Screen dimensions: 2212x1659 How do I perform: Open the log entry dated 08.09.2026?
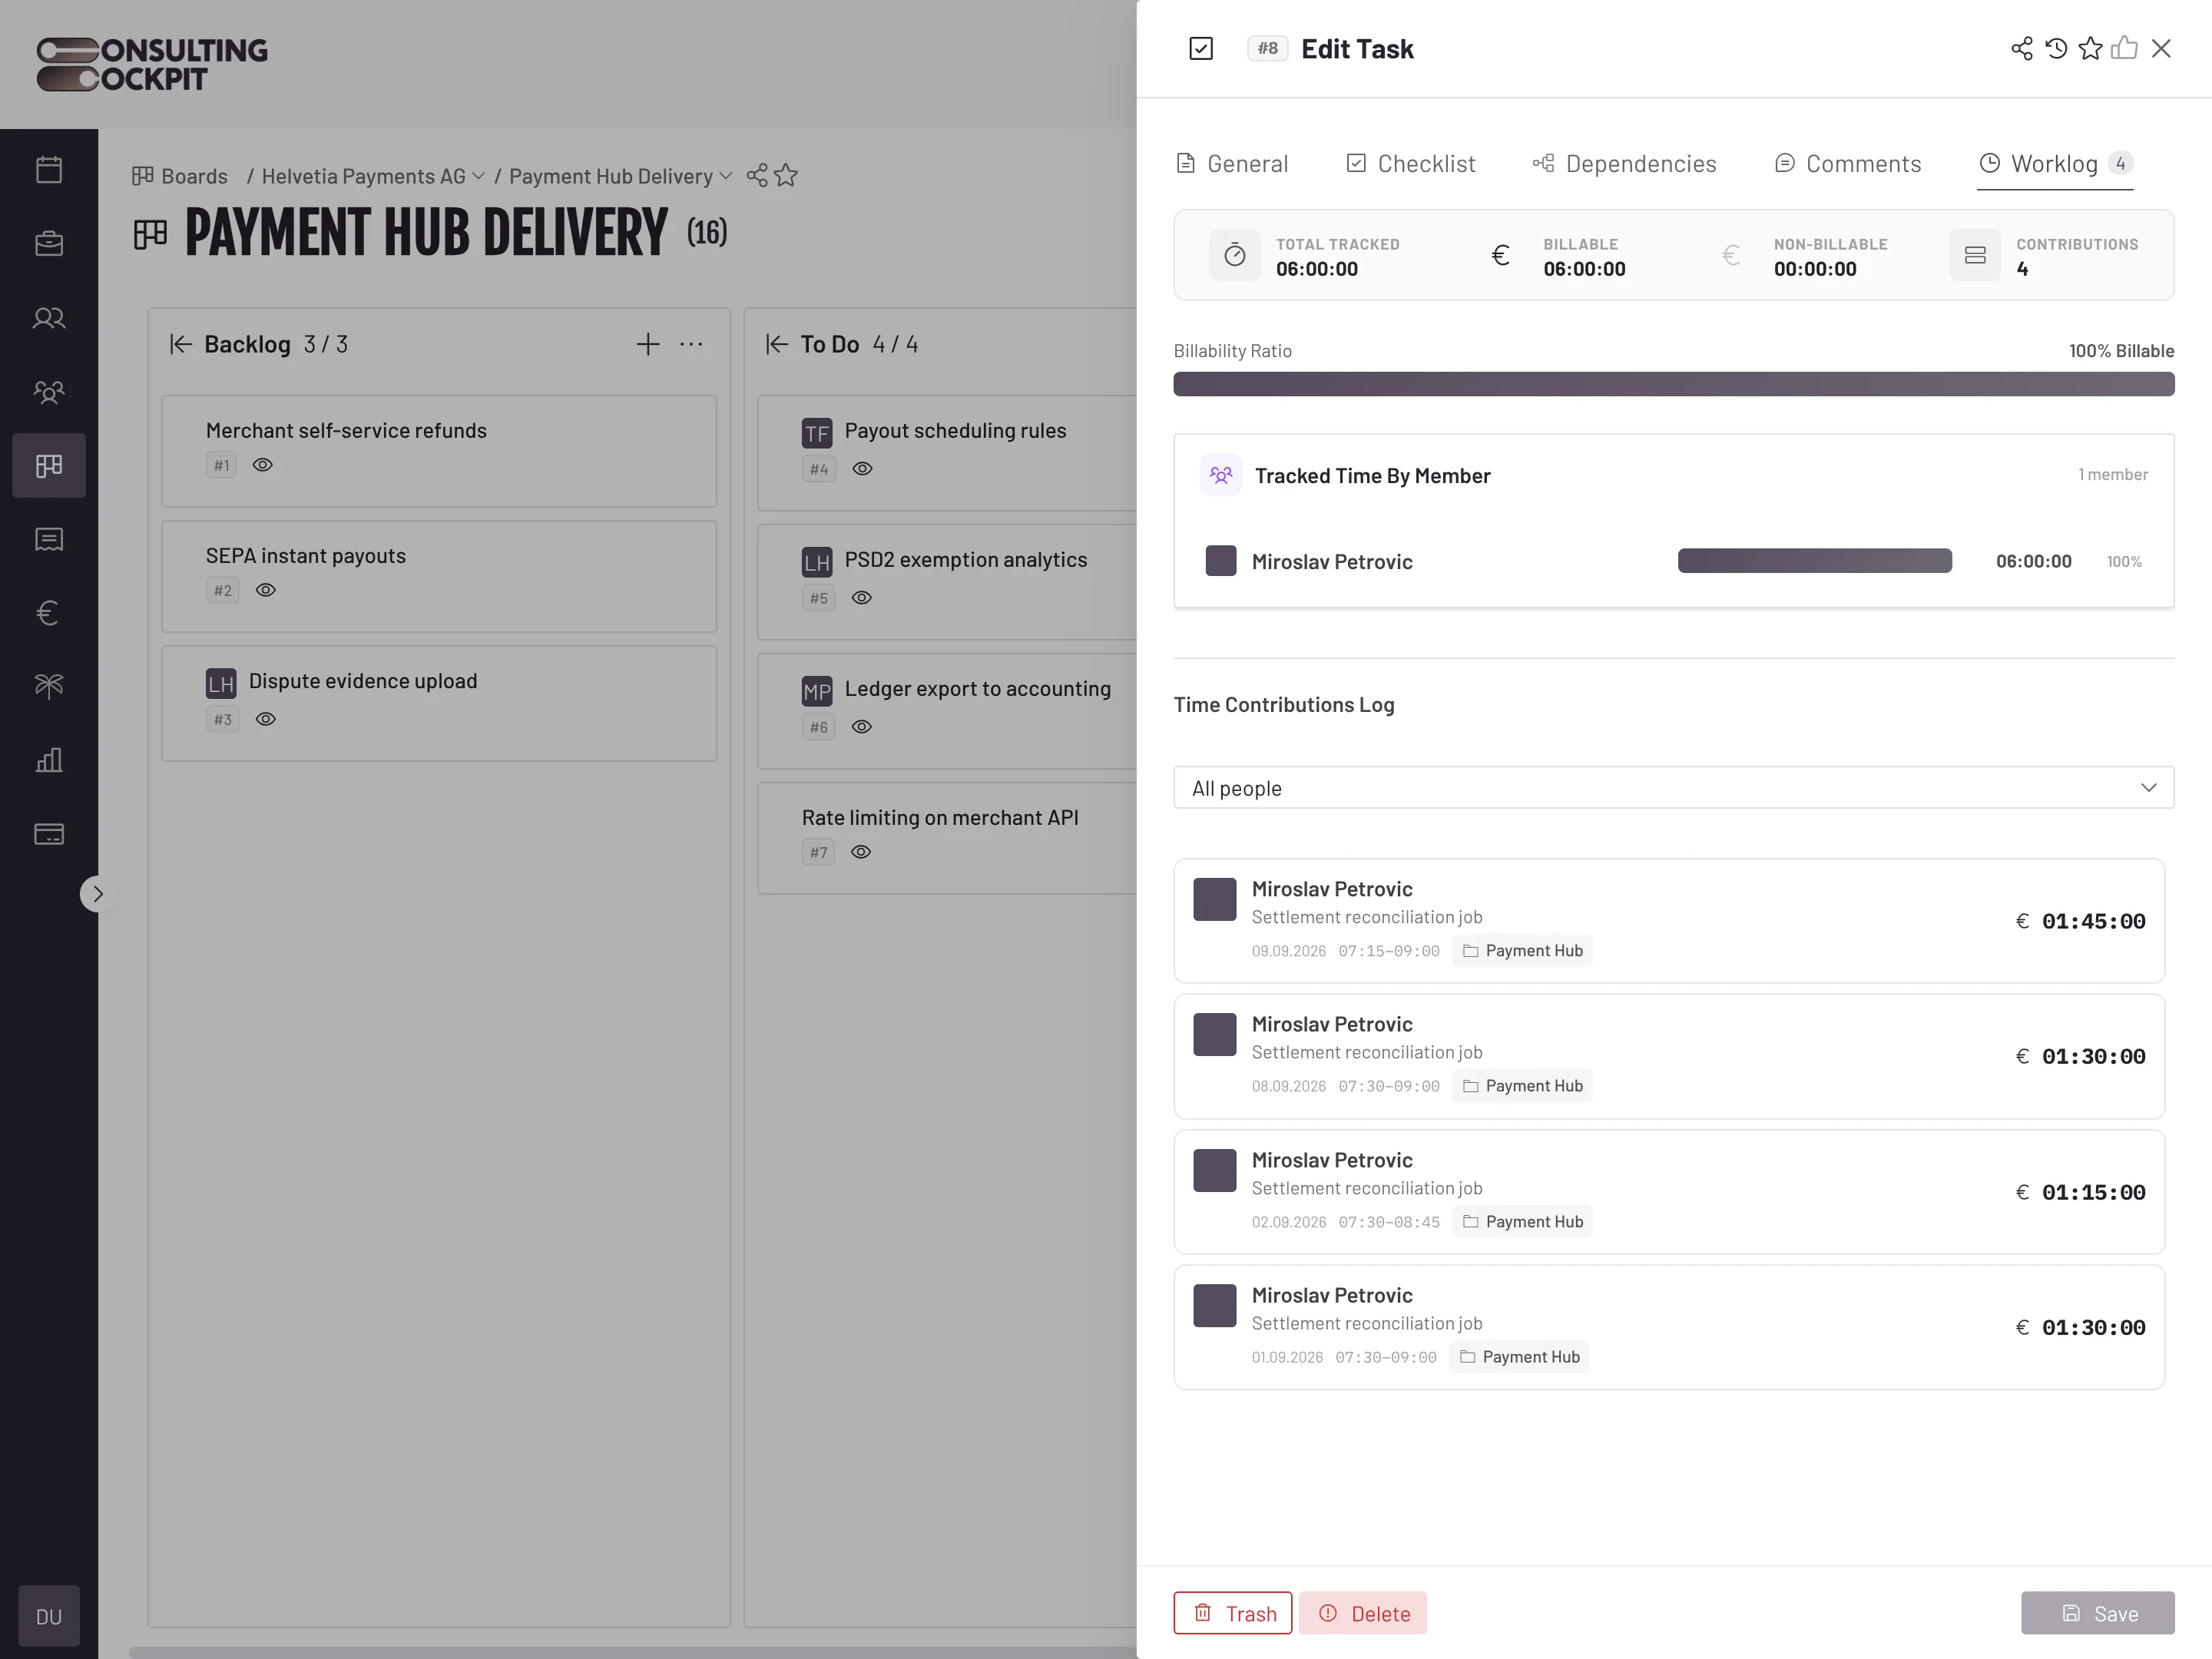(1669, 1056)
